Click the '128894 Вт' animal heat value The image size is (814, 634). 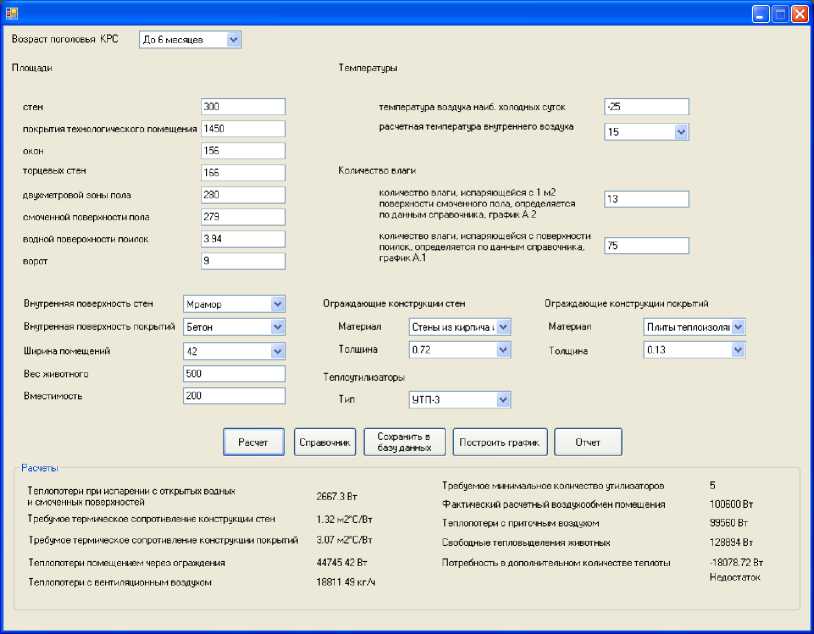pos(731,543)
